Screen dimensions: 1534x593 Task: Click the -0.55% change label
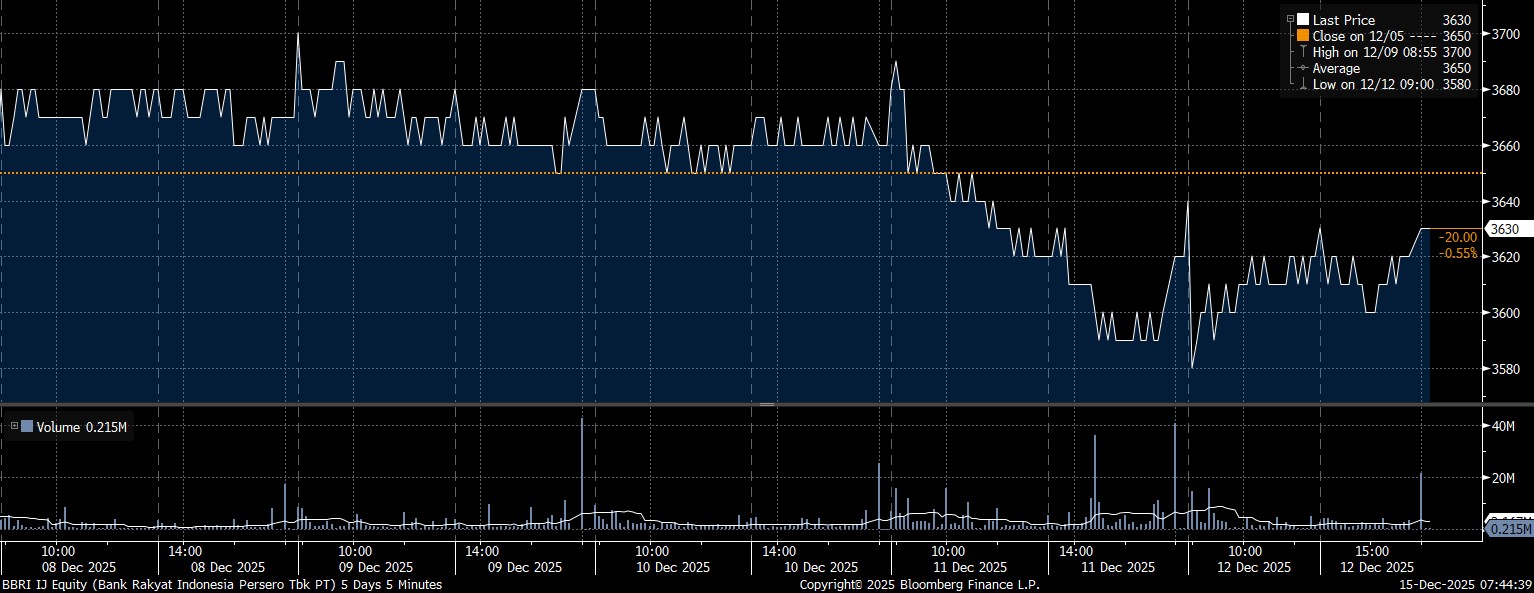(1457, 253)
